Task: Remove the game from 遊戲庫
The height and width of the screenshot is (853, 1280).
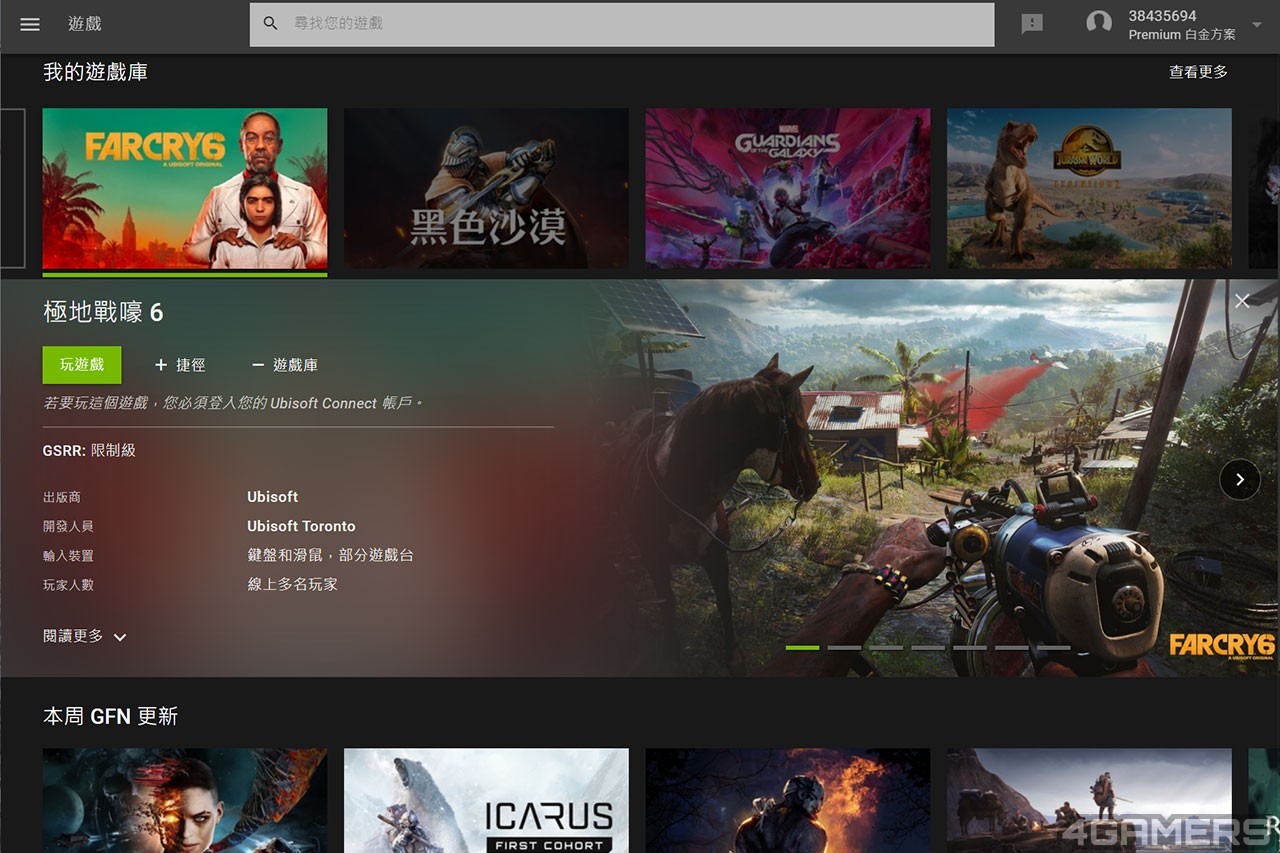Action: (285, 365)
